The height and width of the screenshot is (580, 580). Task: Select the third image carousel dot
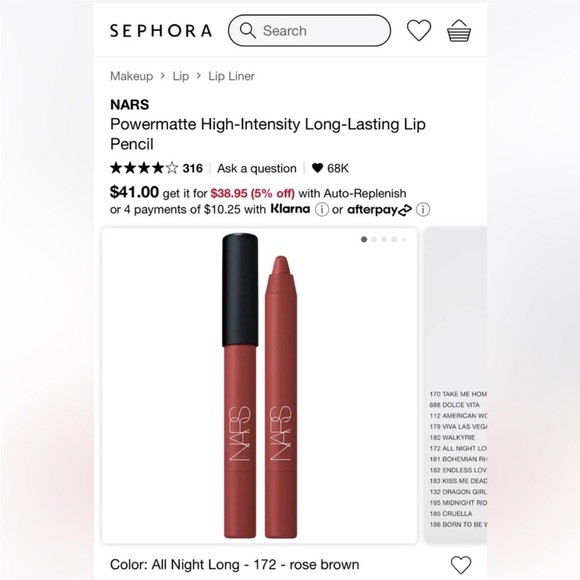pos(384,240)
